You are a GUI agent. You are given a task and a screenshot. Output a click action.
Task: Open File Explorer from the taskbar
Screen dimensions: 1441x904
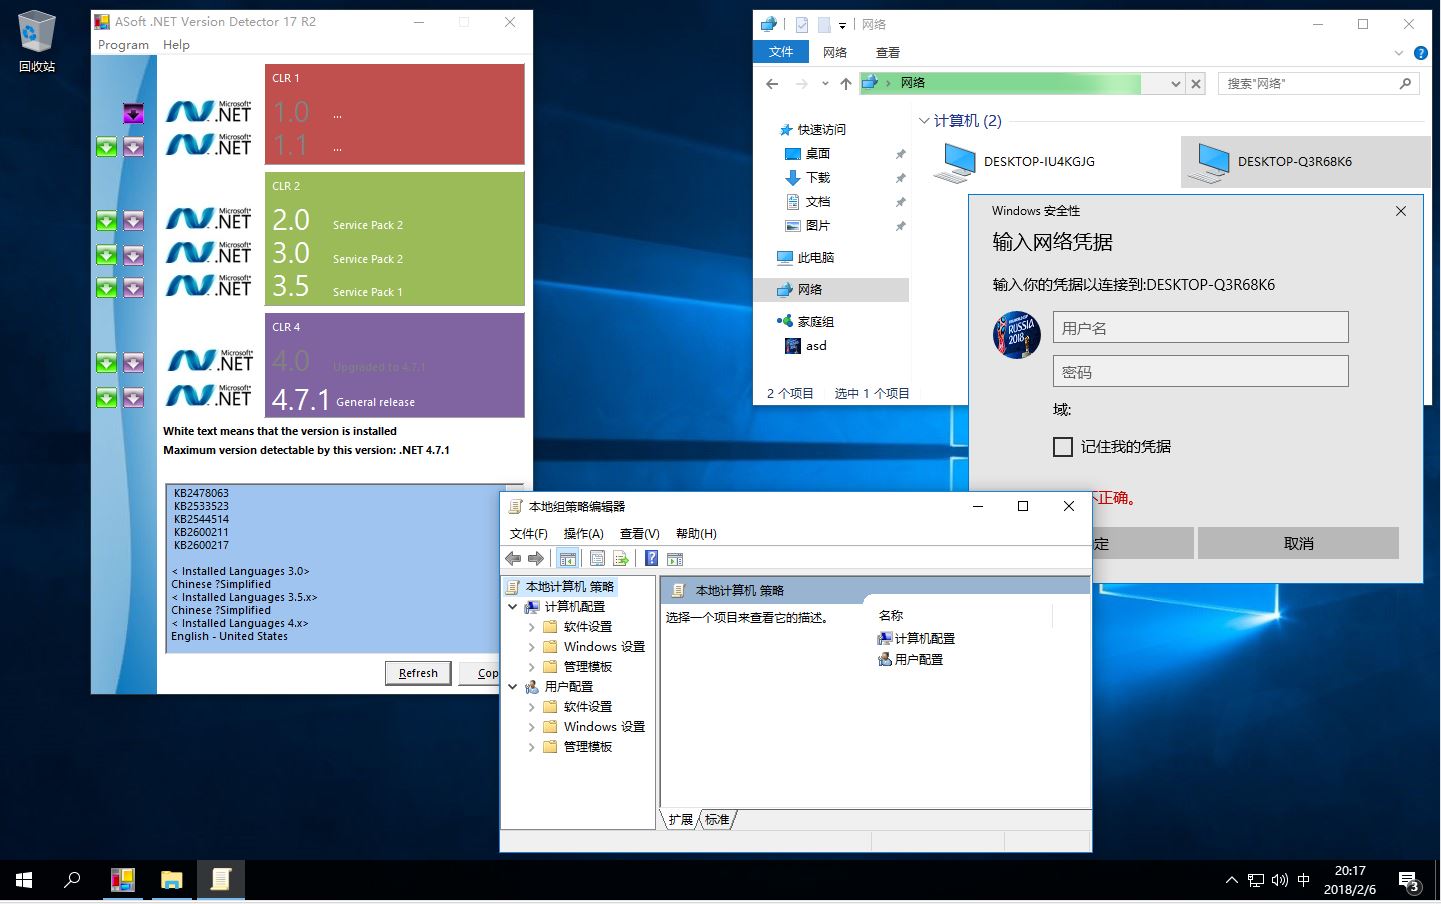tap(171, 880)
